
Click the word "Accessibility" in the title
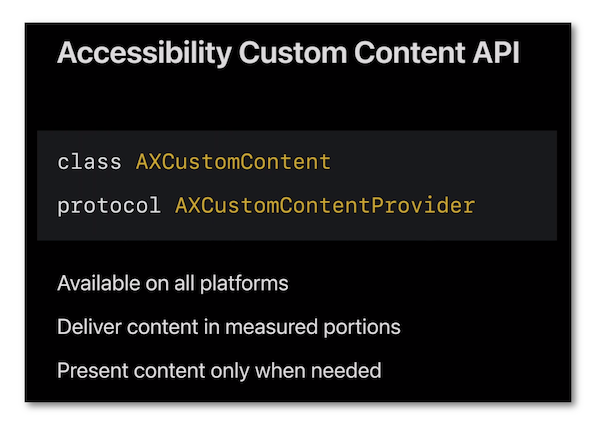pyautogui.click(x=143, y=54)
